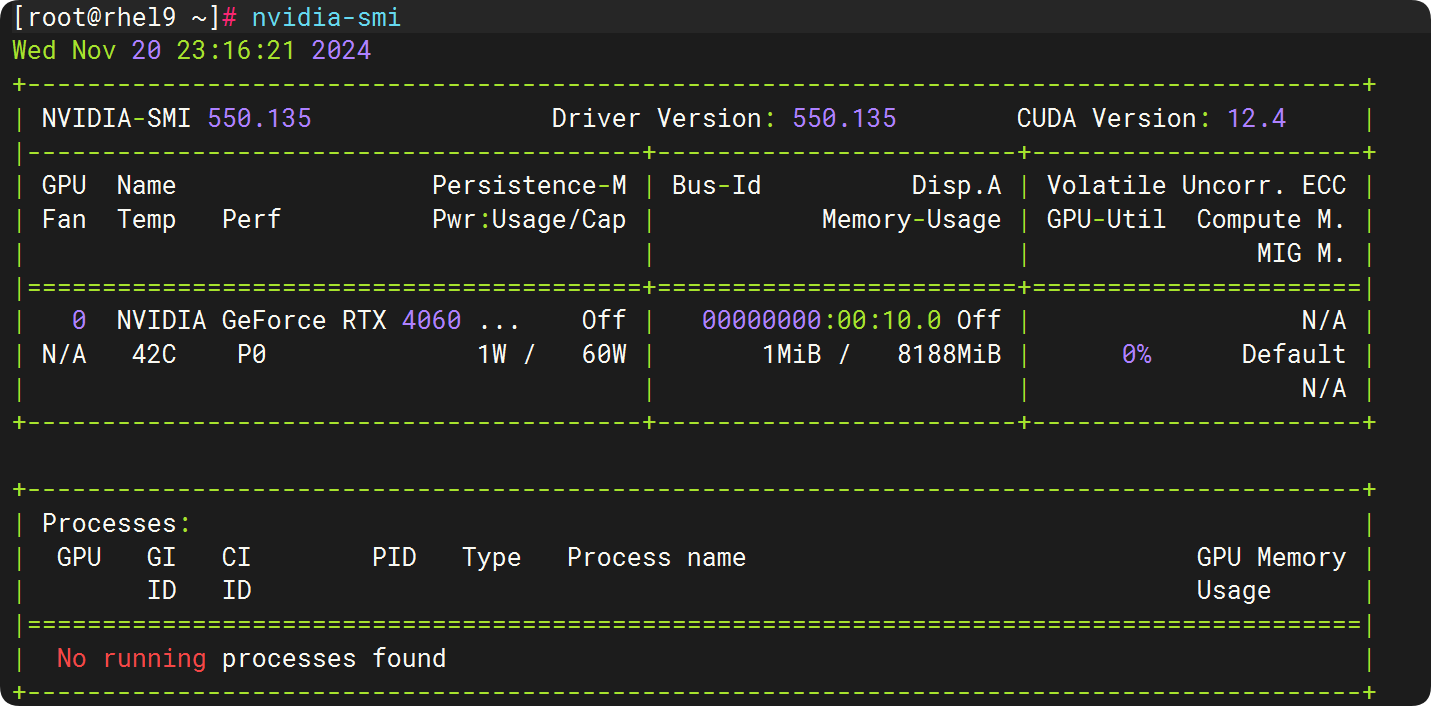Click the Compute M. header

pyautogui.click(x=1271, y=219)
